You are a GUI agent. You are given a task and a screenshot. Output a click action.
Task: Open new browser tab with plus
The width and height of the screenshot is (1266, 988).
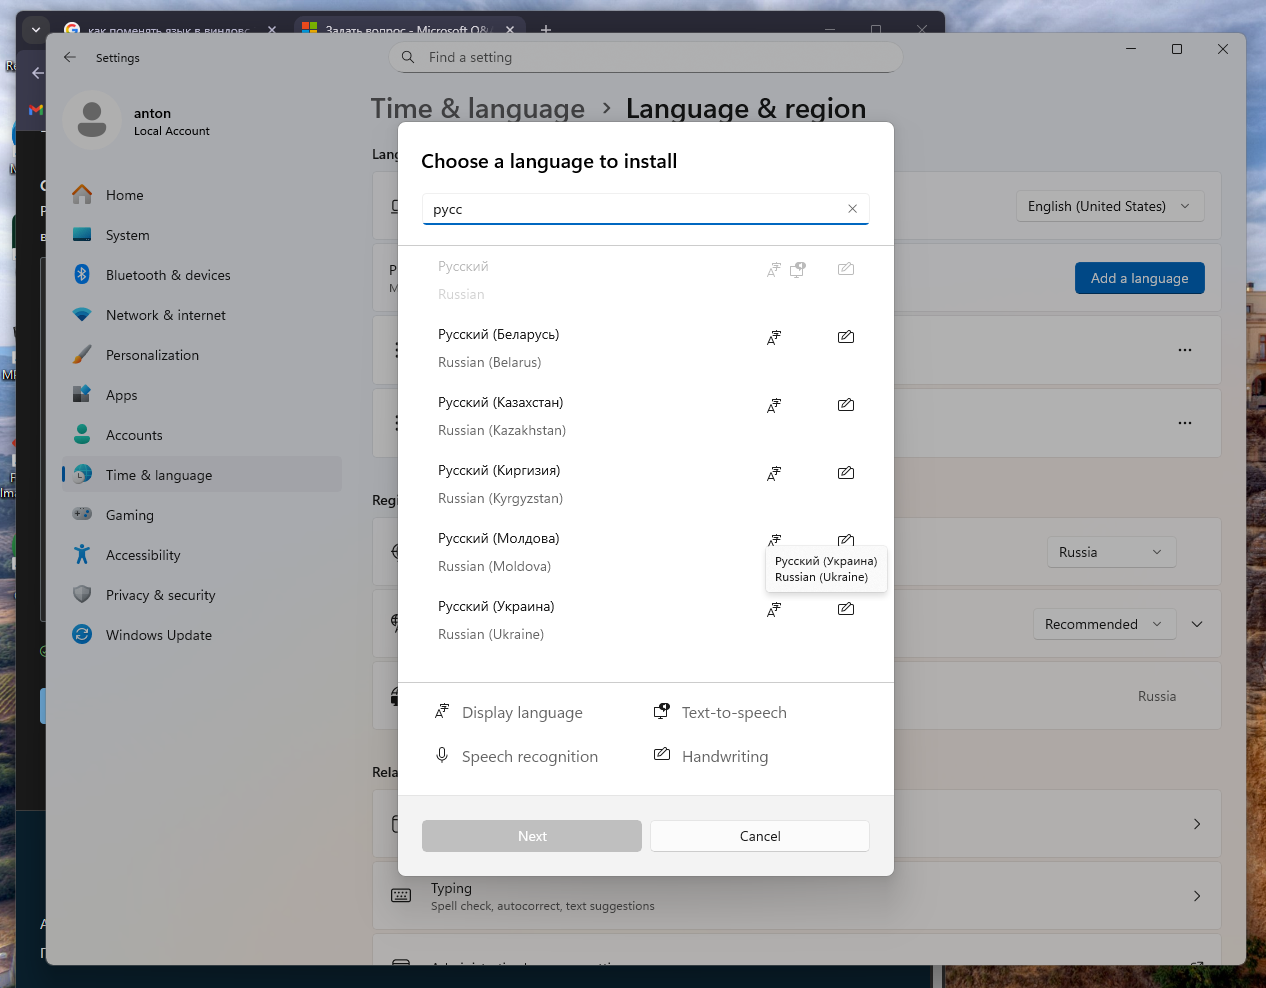pos(546,29)
